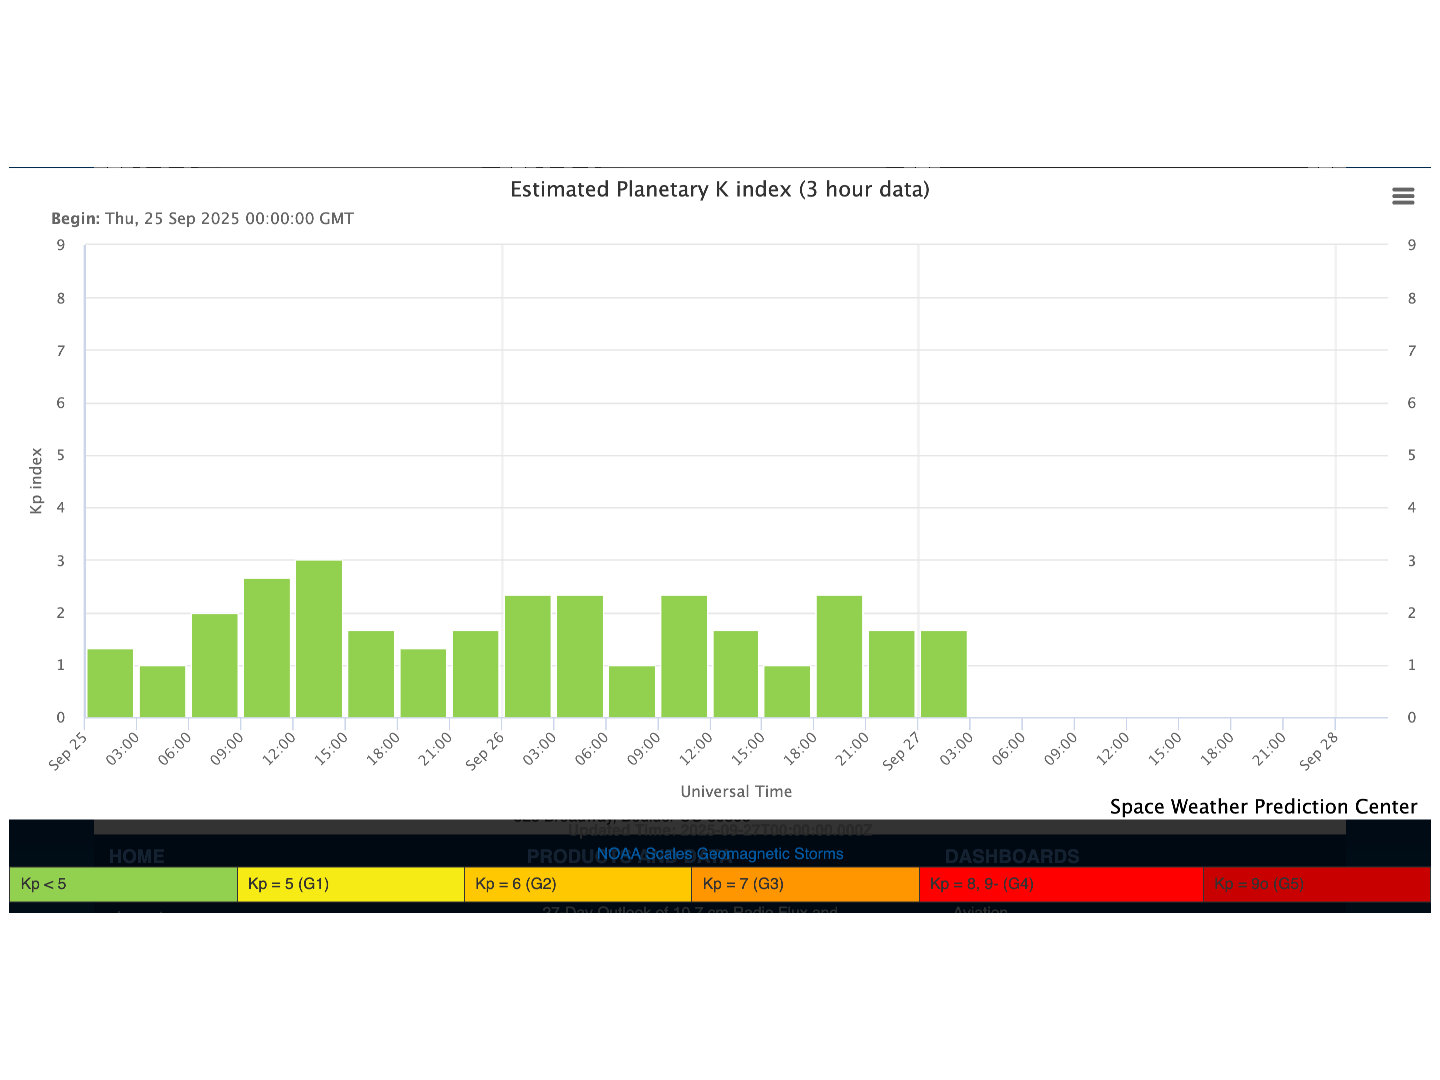Image resolution: width=1440 pixels, height=1080 pixels.
Task: Select the first bar starting at Sep 25
Action: (110, 684)
